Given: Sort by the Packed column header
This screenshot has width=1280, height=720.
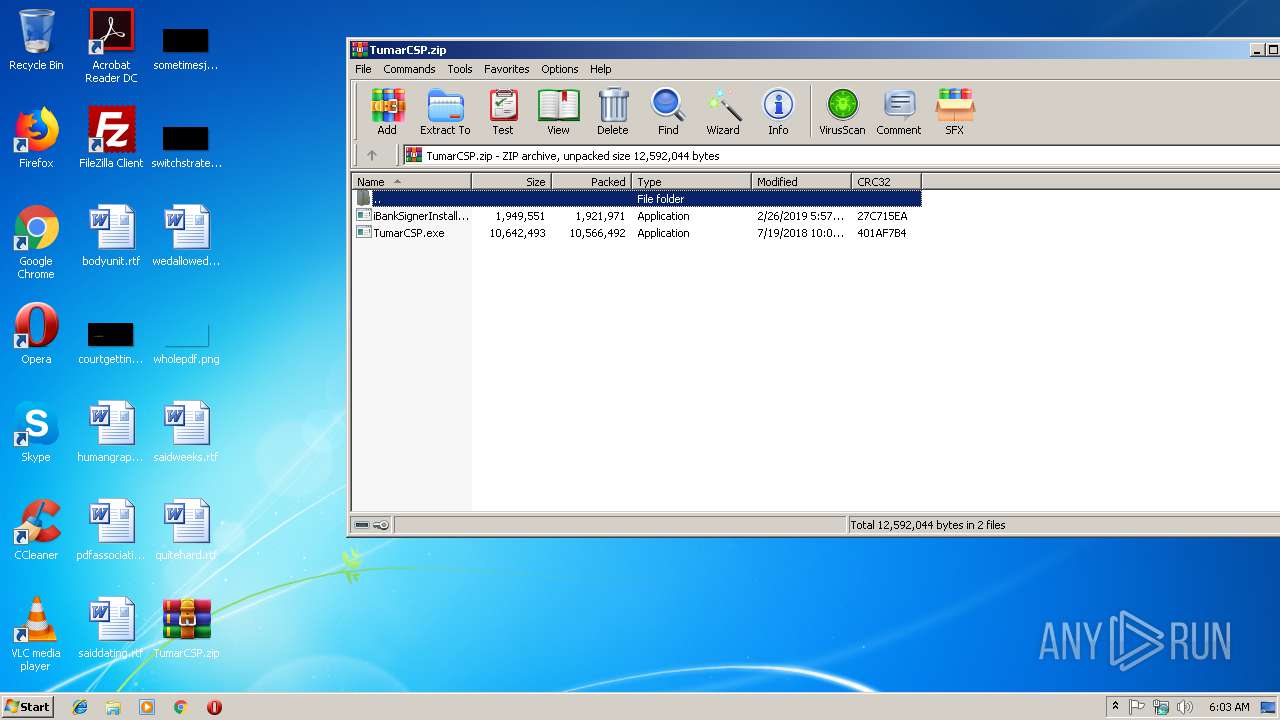Looking at the screenshot, I should (592, 182).
